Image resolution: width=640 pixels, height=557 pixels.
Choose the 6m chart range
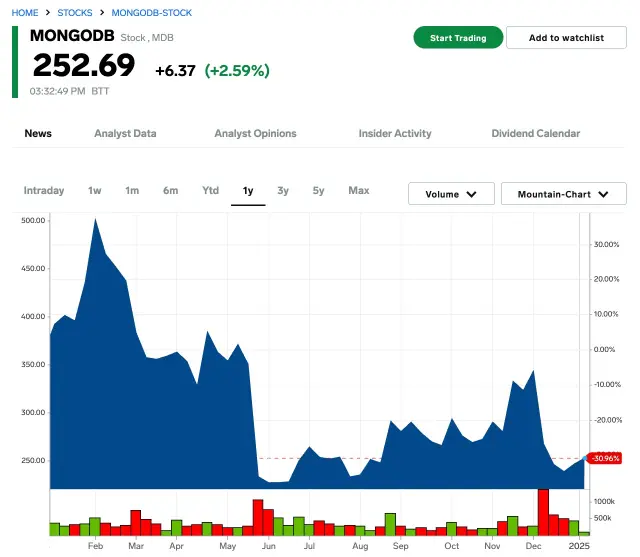(171, 190)
